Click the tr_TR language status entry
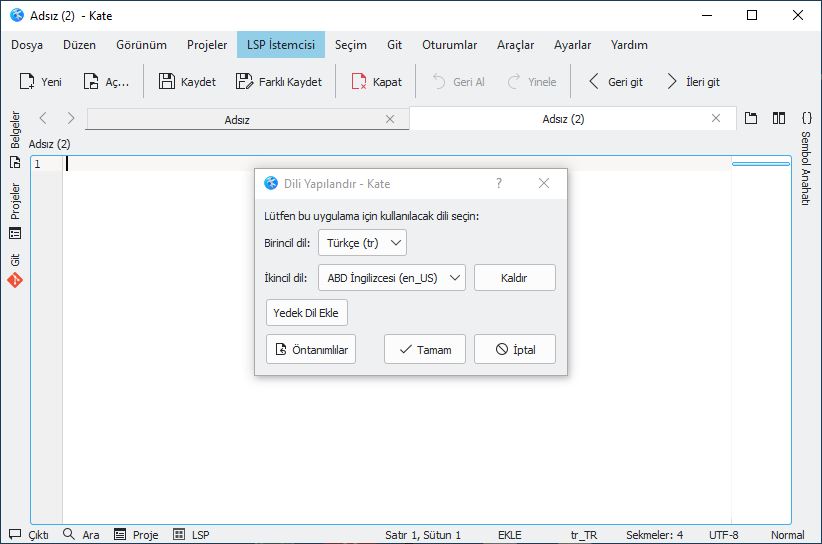 click(x=584, y=535)
